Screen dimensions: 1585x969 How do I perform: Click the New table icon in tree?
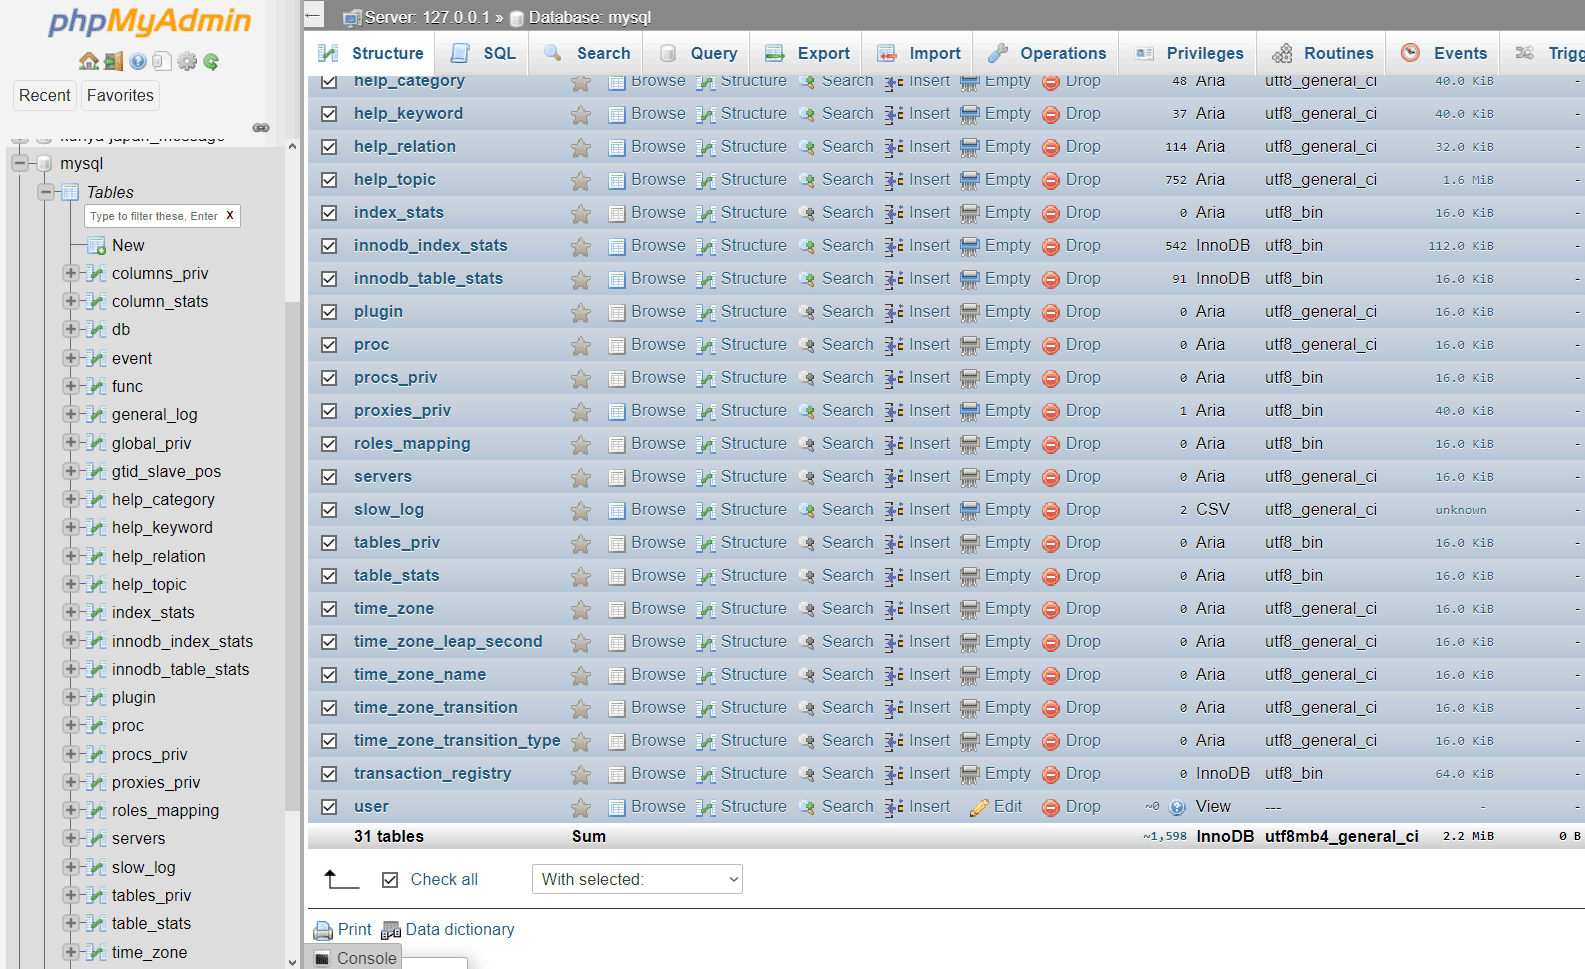click(x=97, y=246)
